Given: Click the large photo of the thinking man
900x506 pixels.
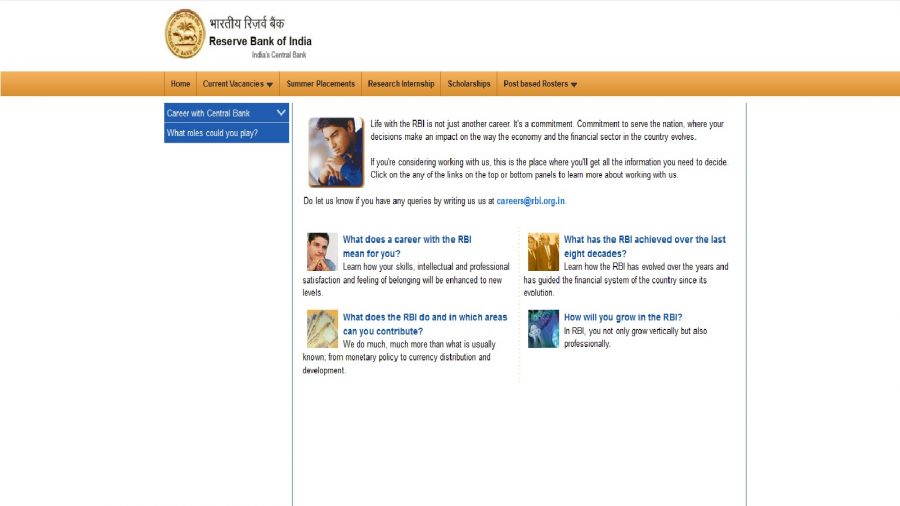Looking at the screenshot, I should click(x=336, y=153).
